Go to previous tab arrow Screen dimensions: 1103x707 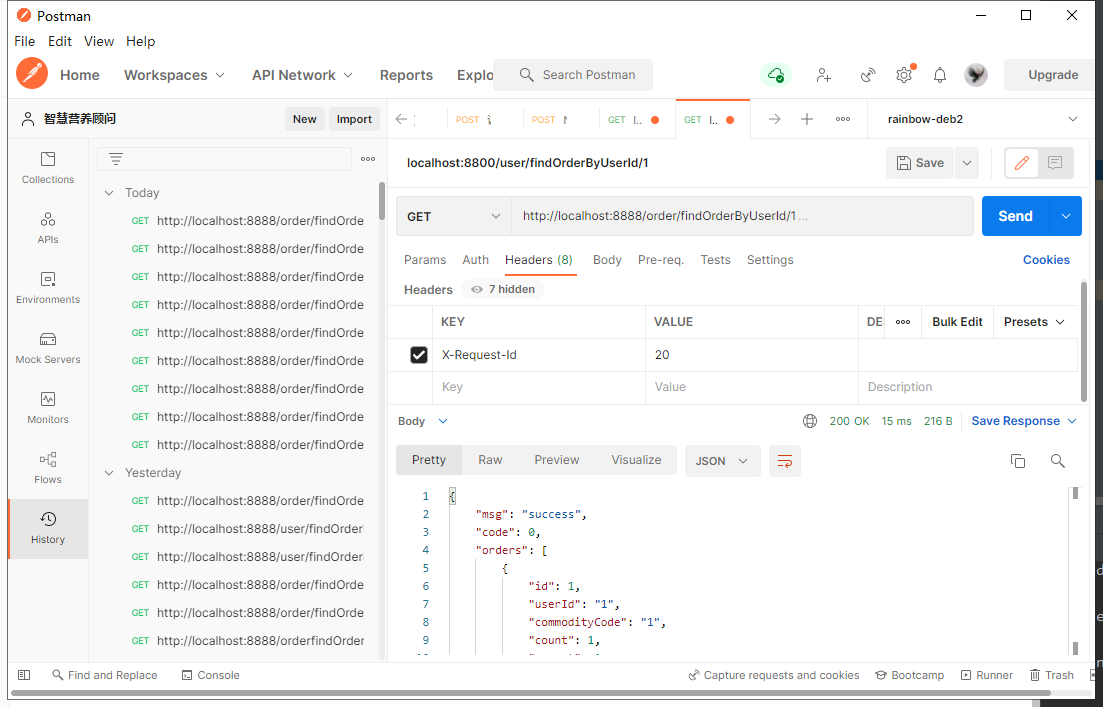402,120
